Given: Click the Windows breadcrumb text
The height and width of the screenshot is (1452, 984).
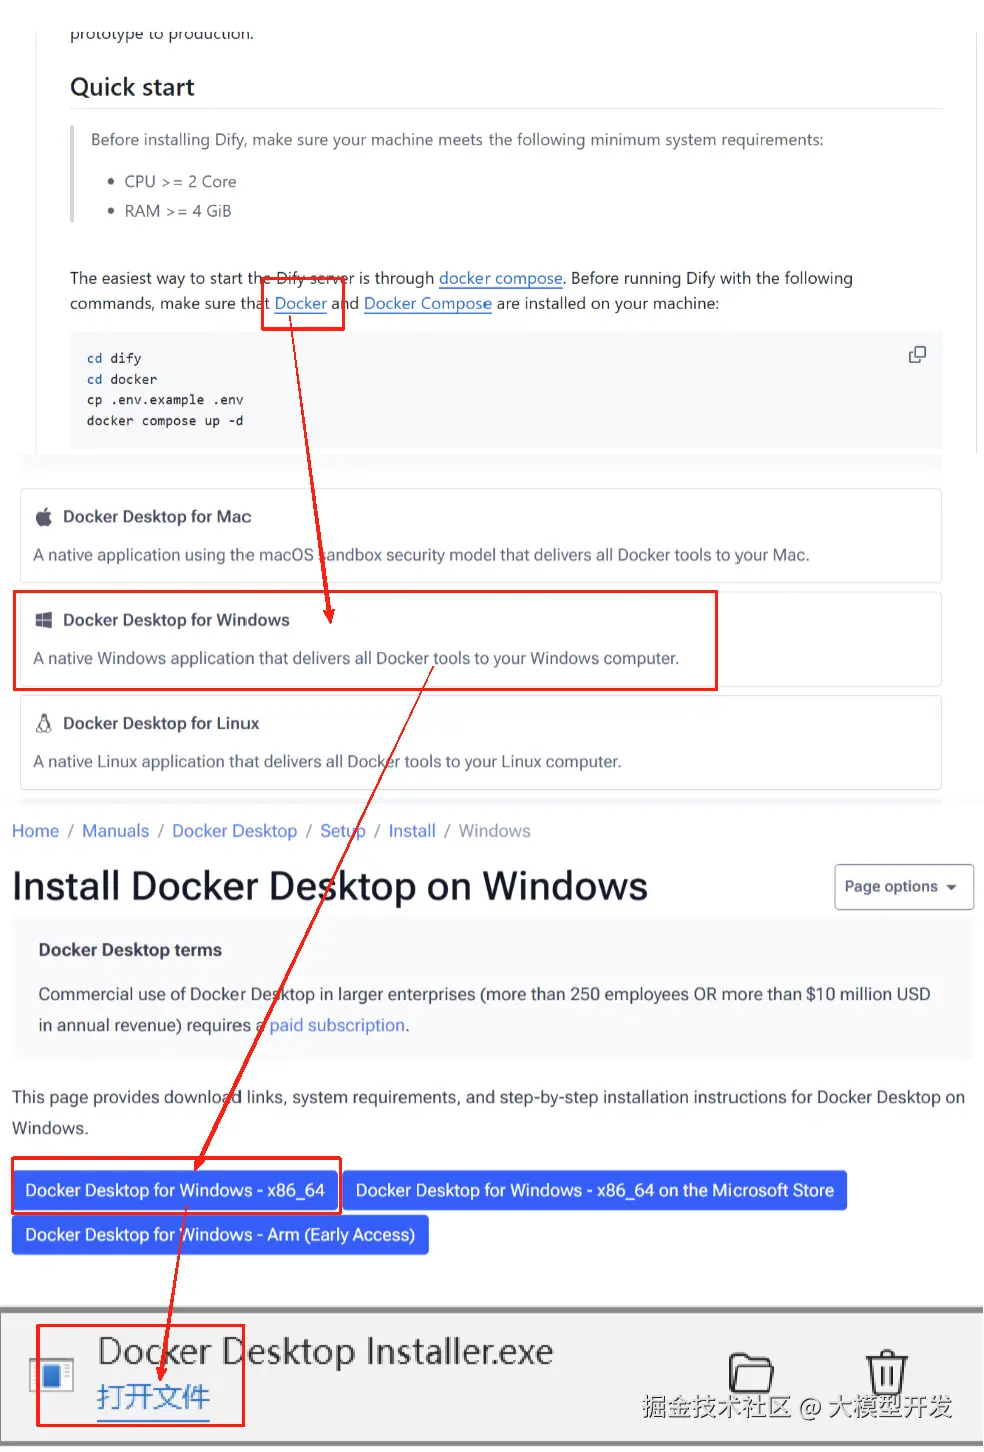Looking at the screenshot, I should [x=495, y=831].
